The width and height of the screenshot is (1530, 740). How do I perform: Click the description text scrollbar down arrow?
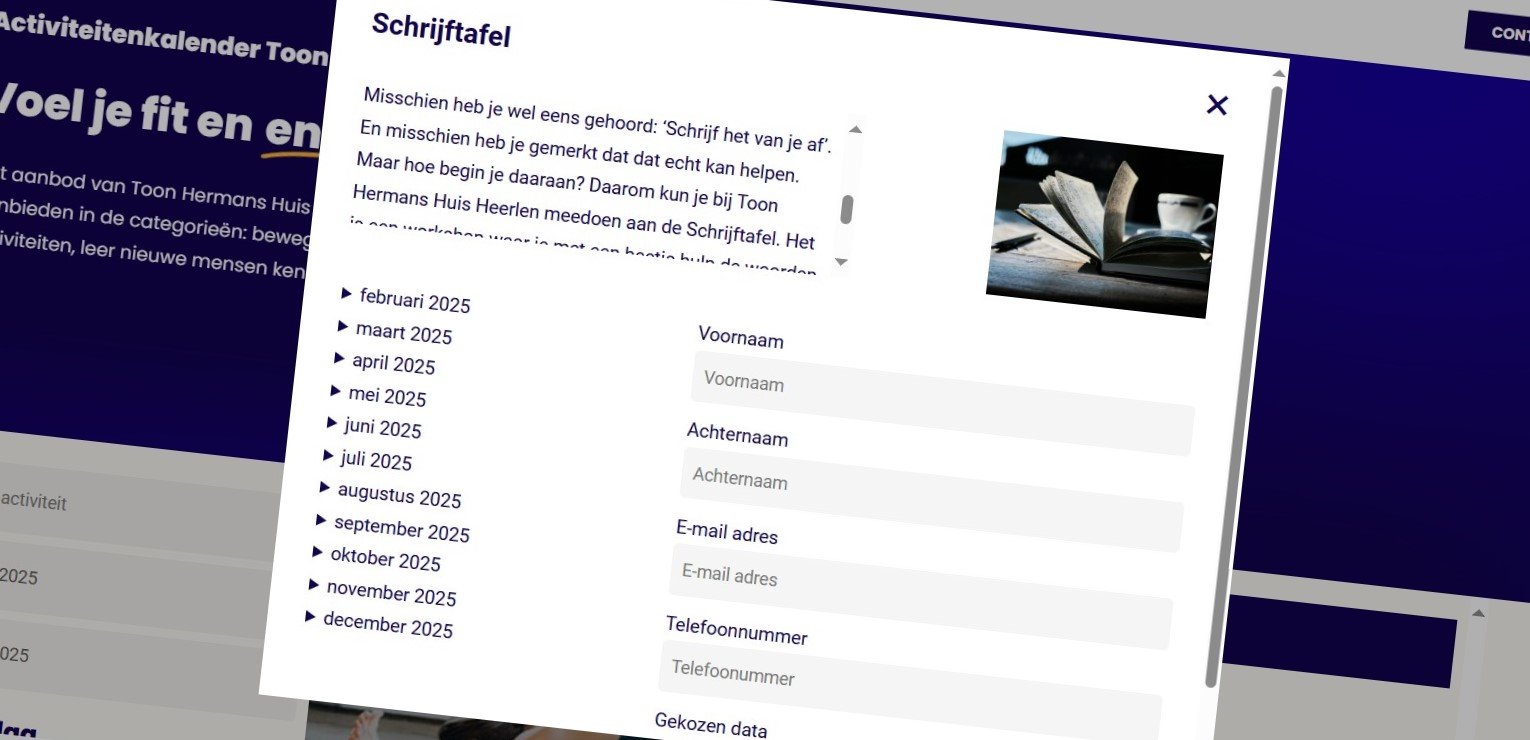click(841, 262)
